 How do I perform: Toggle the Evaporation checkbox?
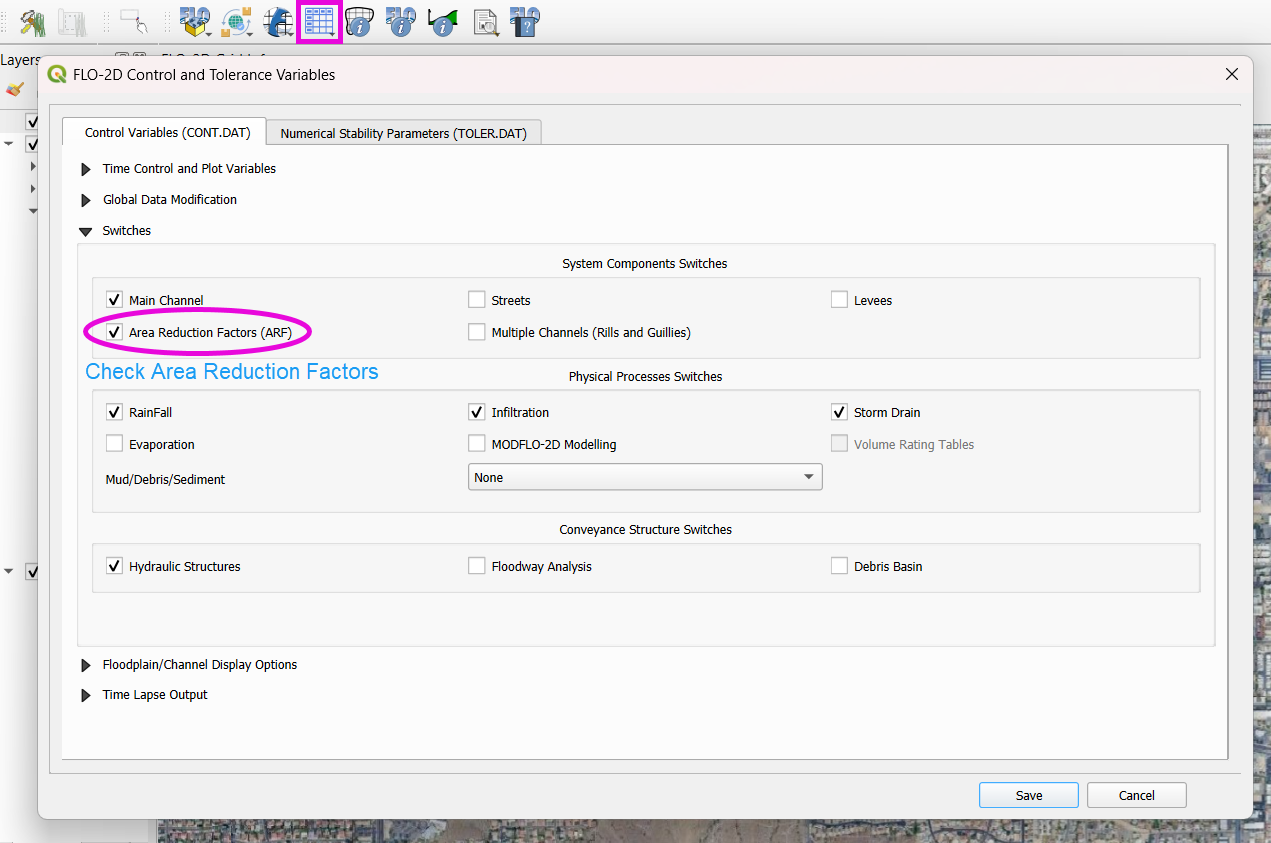coord(114,444)
